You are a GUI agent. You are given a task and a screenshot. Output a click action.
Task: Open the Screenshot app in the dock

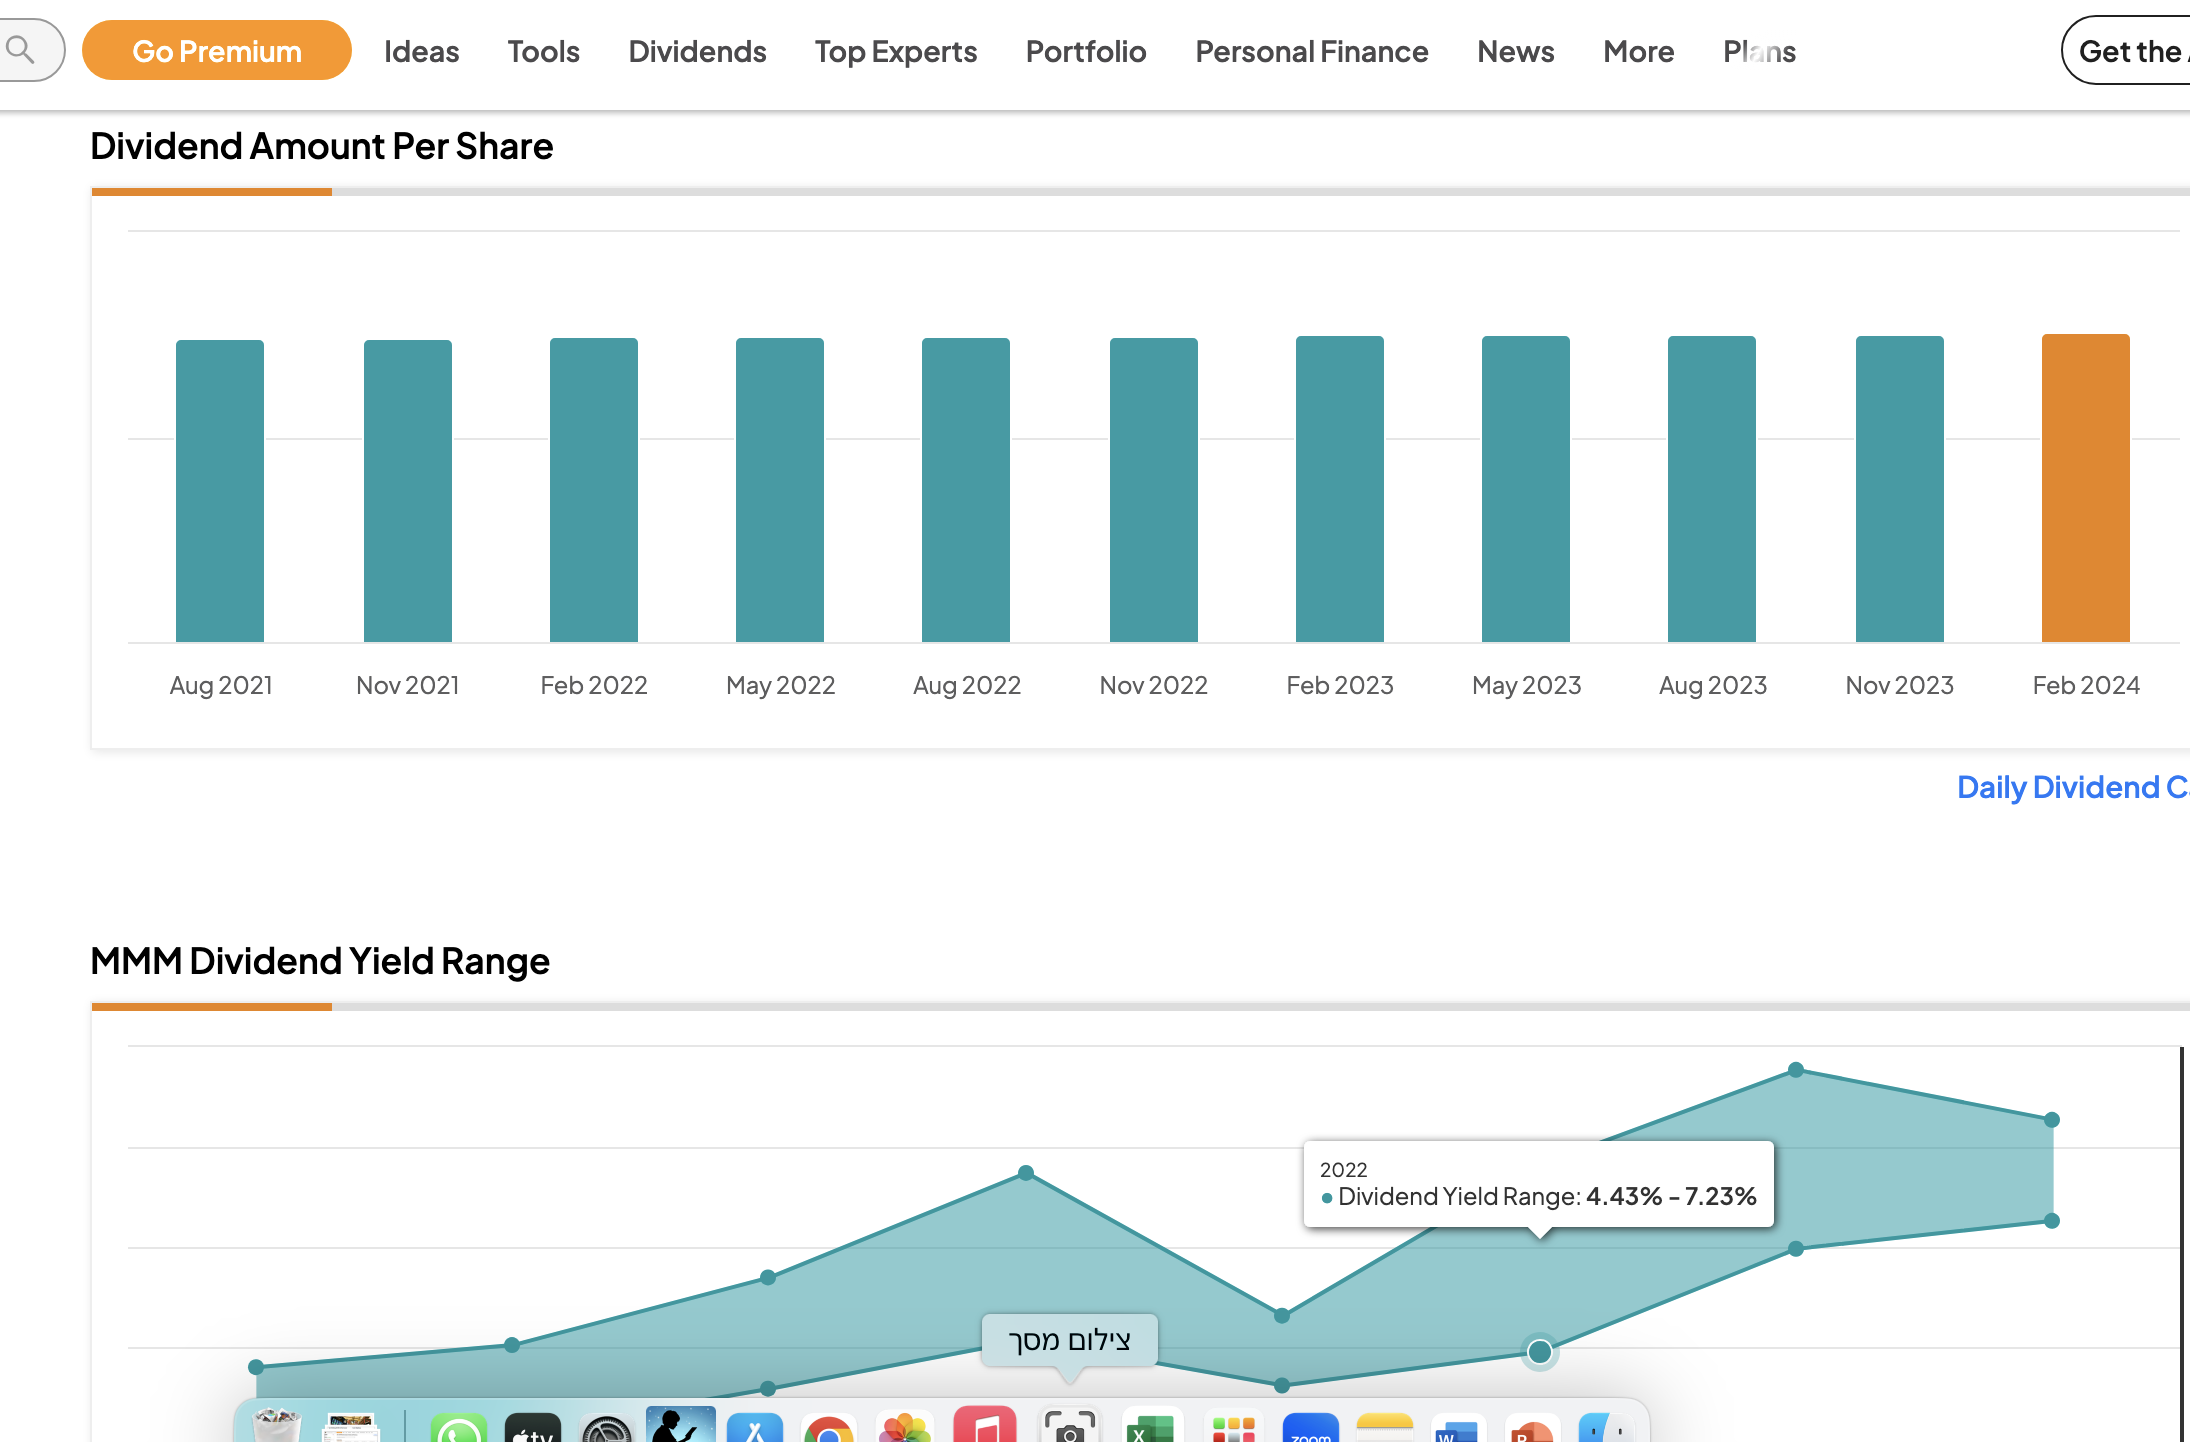[x=1069, y=1425]
